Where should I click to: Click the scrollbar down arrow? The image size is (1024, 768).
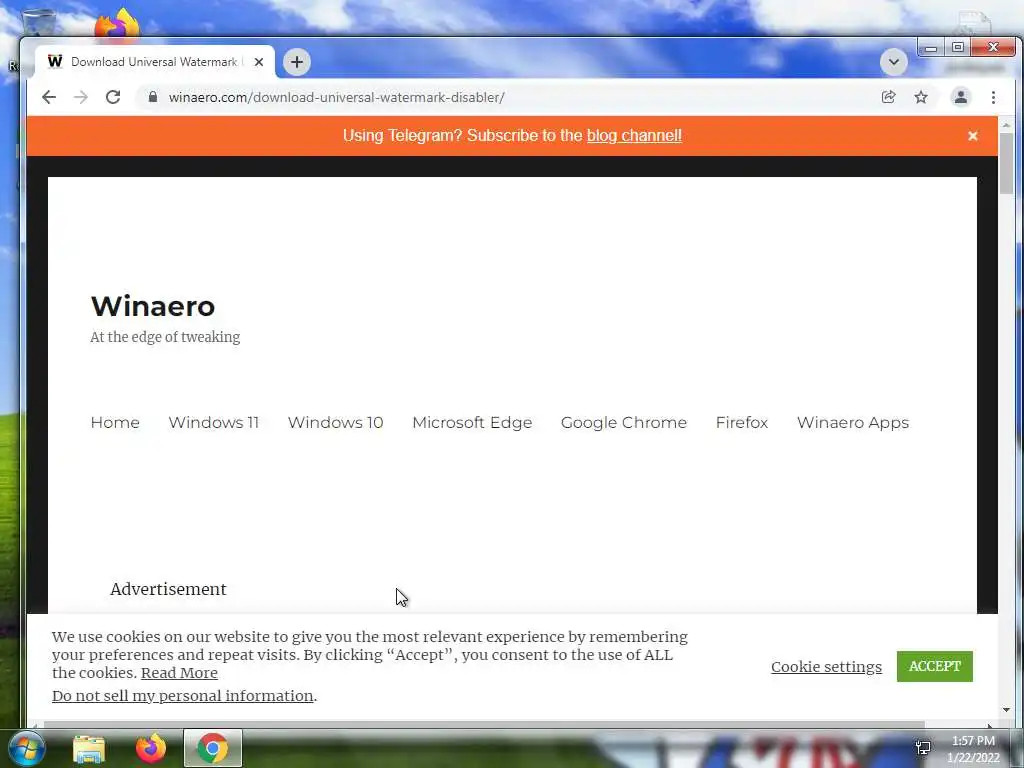(1006, 710)
